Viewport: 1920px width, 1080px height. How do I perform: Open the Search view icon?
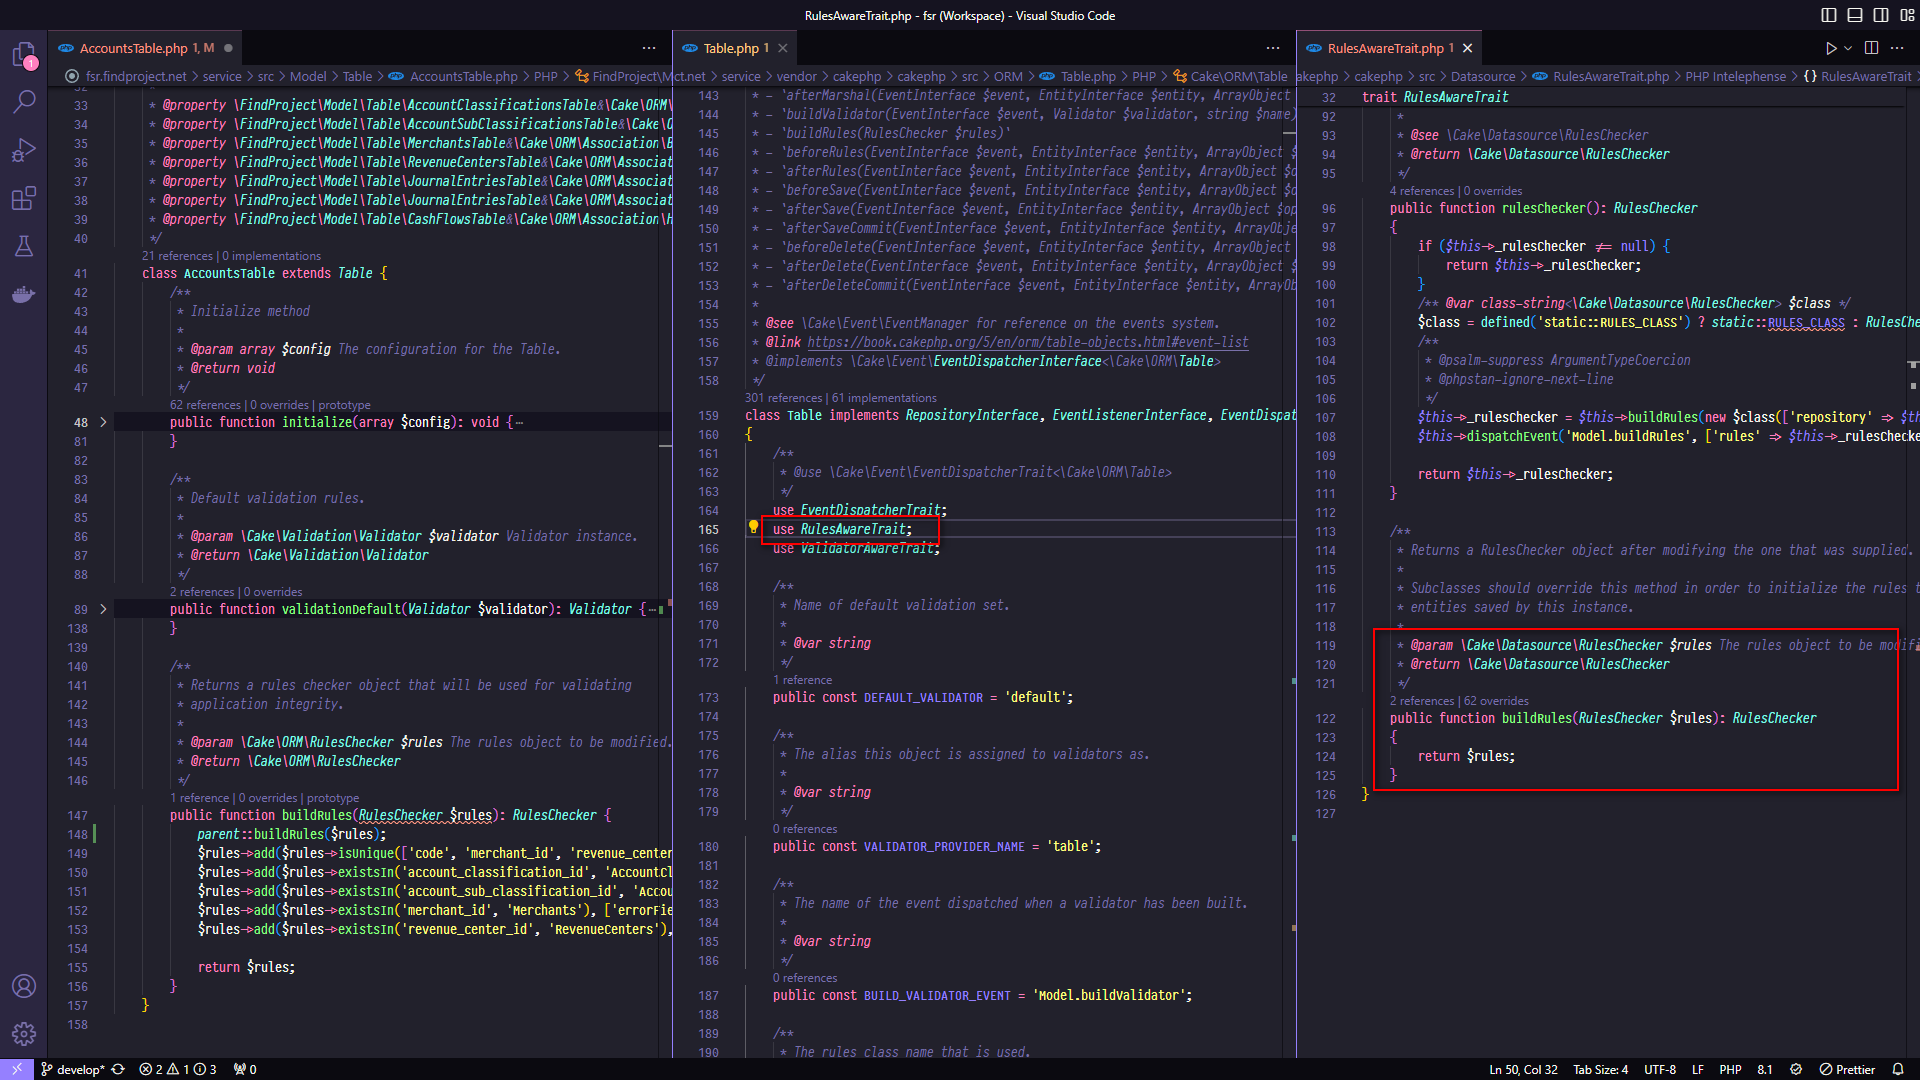[24, 101]
